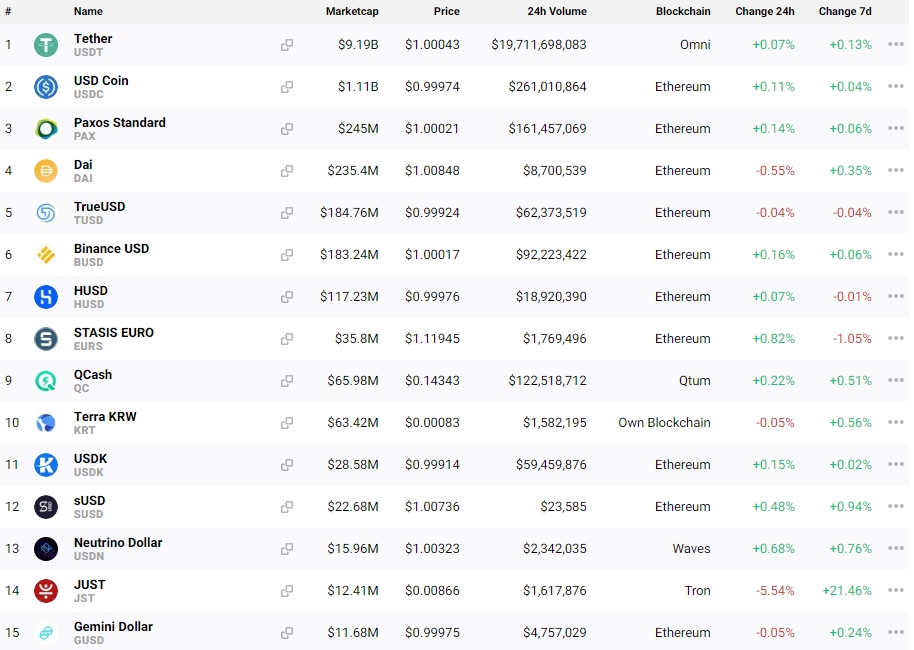Click the sUSD coin logo
914x650 pixels.
(46, 507)
